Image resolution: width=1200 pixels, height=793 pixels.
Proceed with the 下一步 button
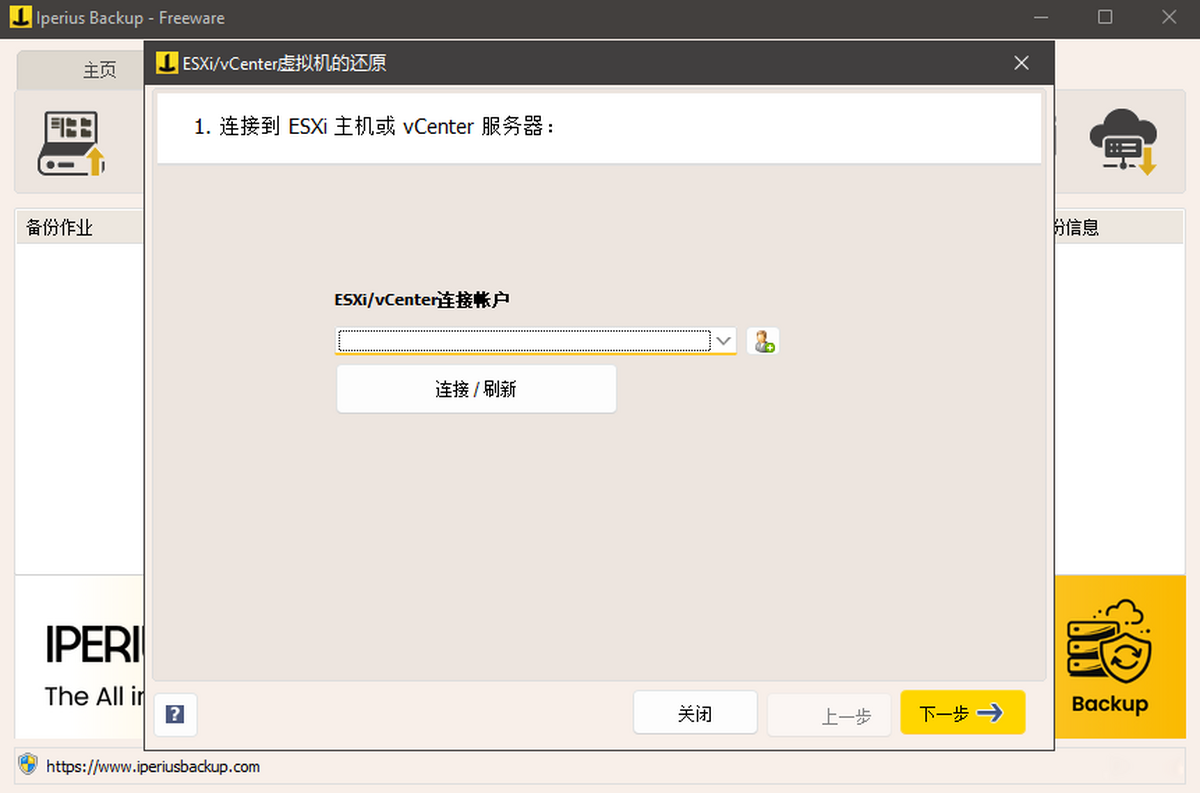[962, 713]
